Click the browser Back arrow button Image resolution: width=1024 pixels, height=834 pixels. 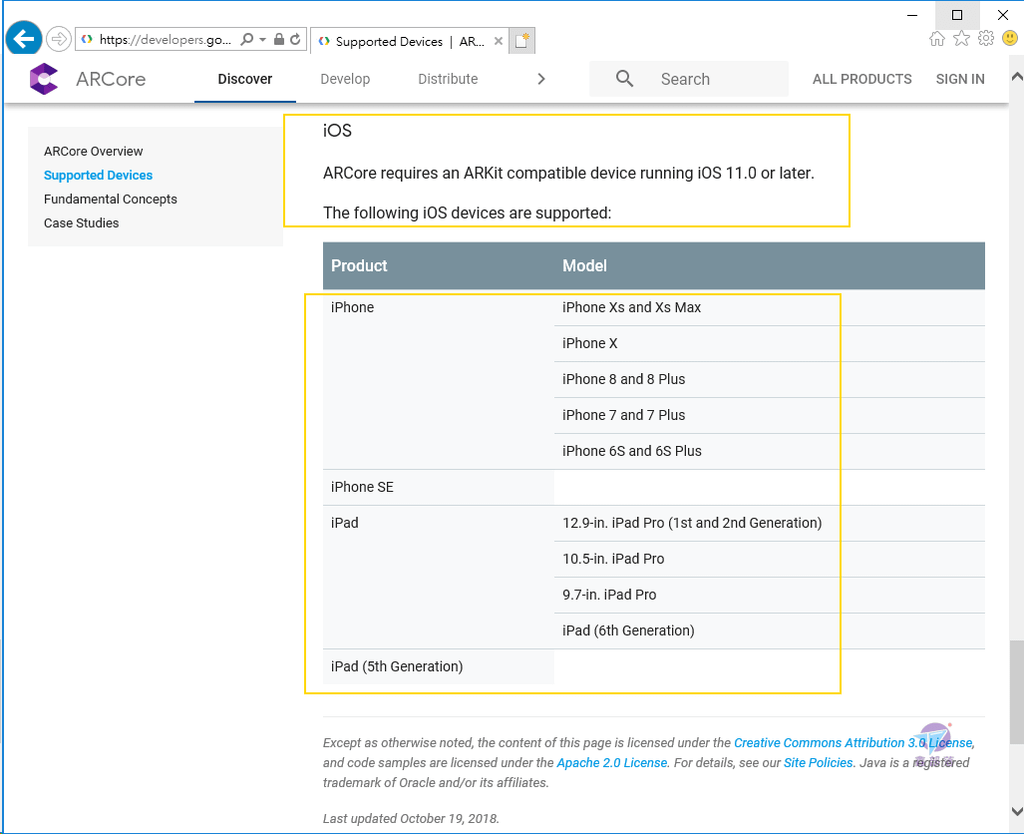point(24,39)
